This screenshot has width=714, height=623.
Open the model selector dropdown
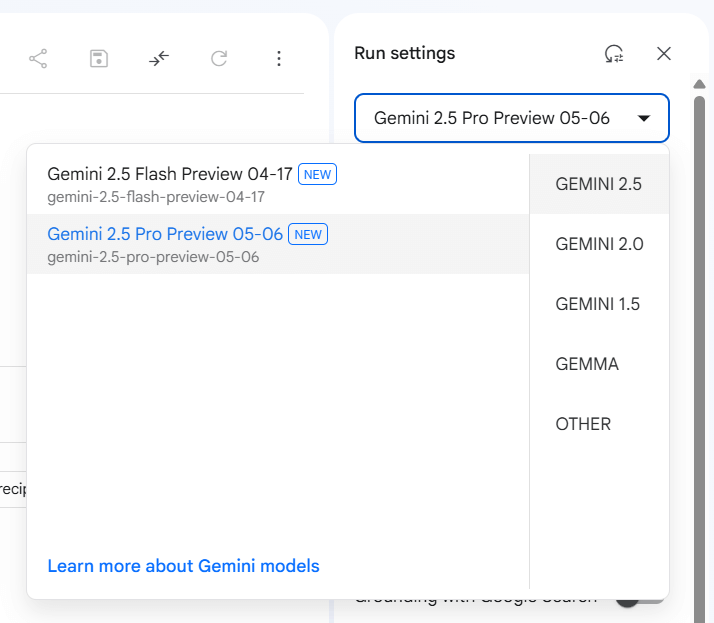(x=512, y=118)
